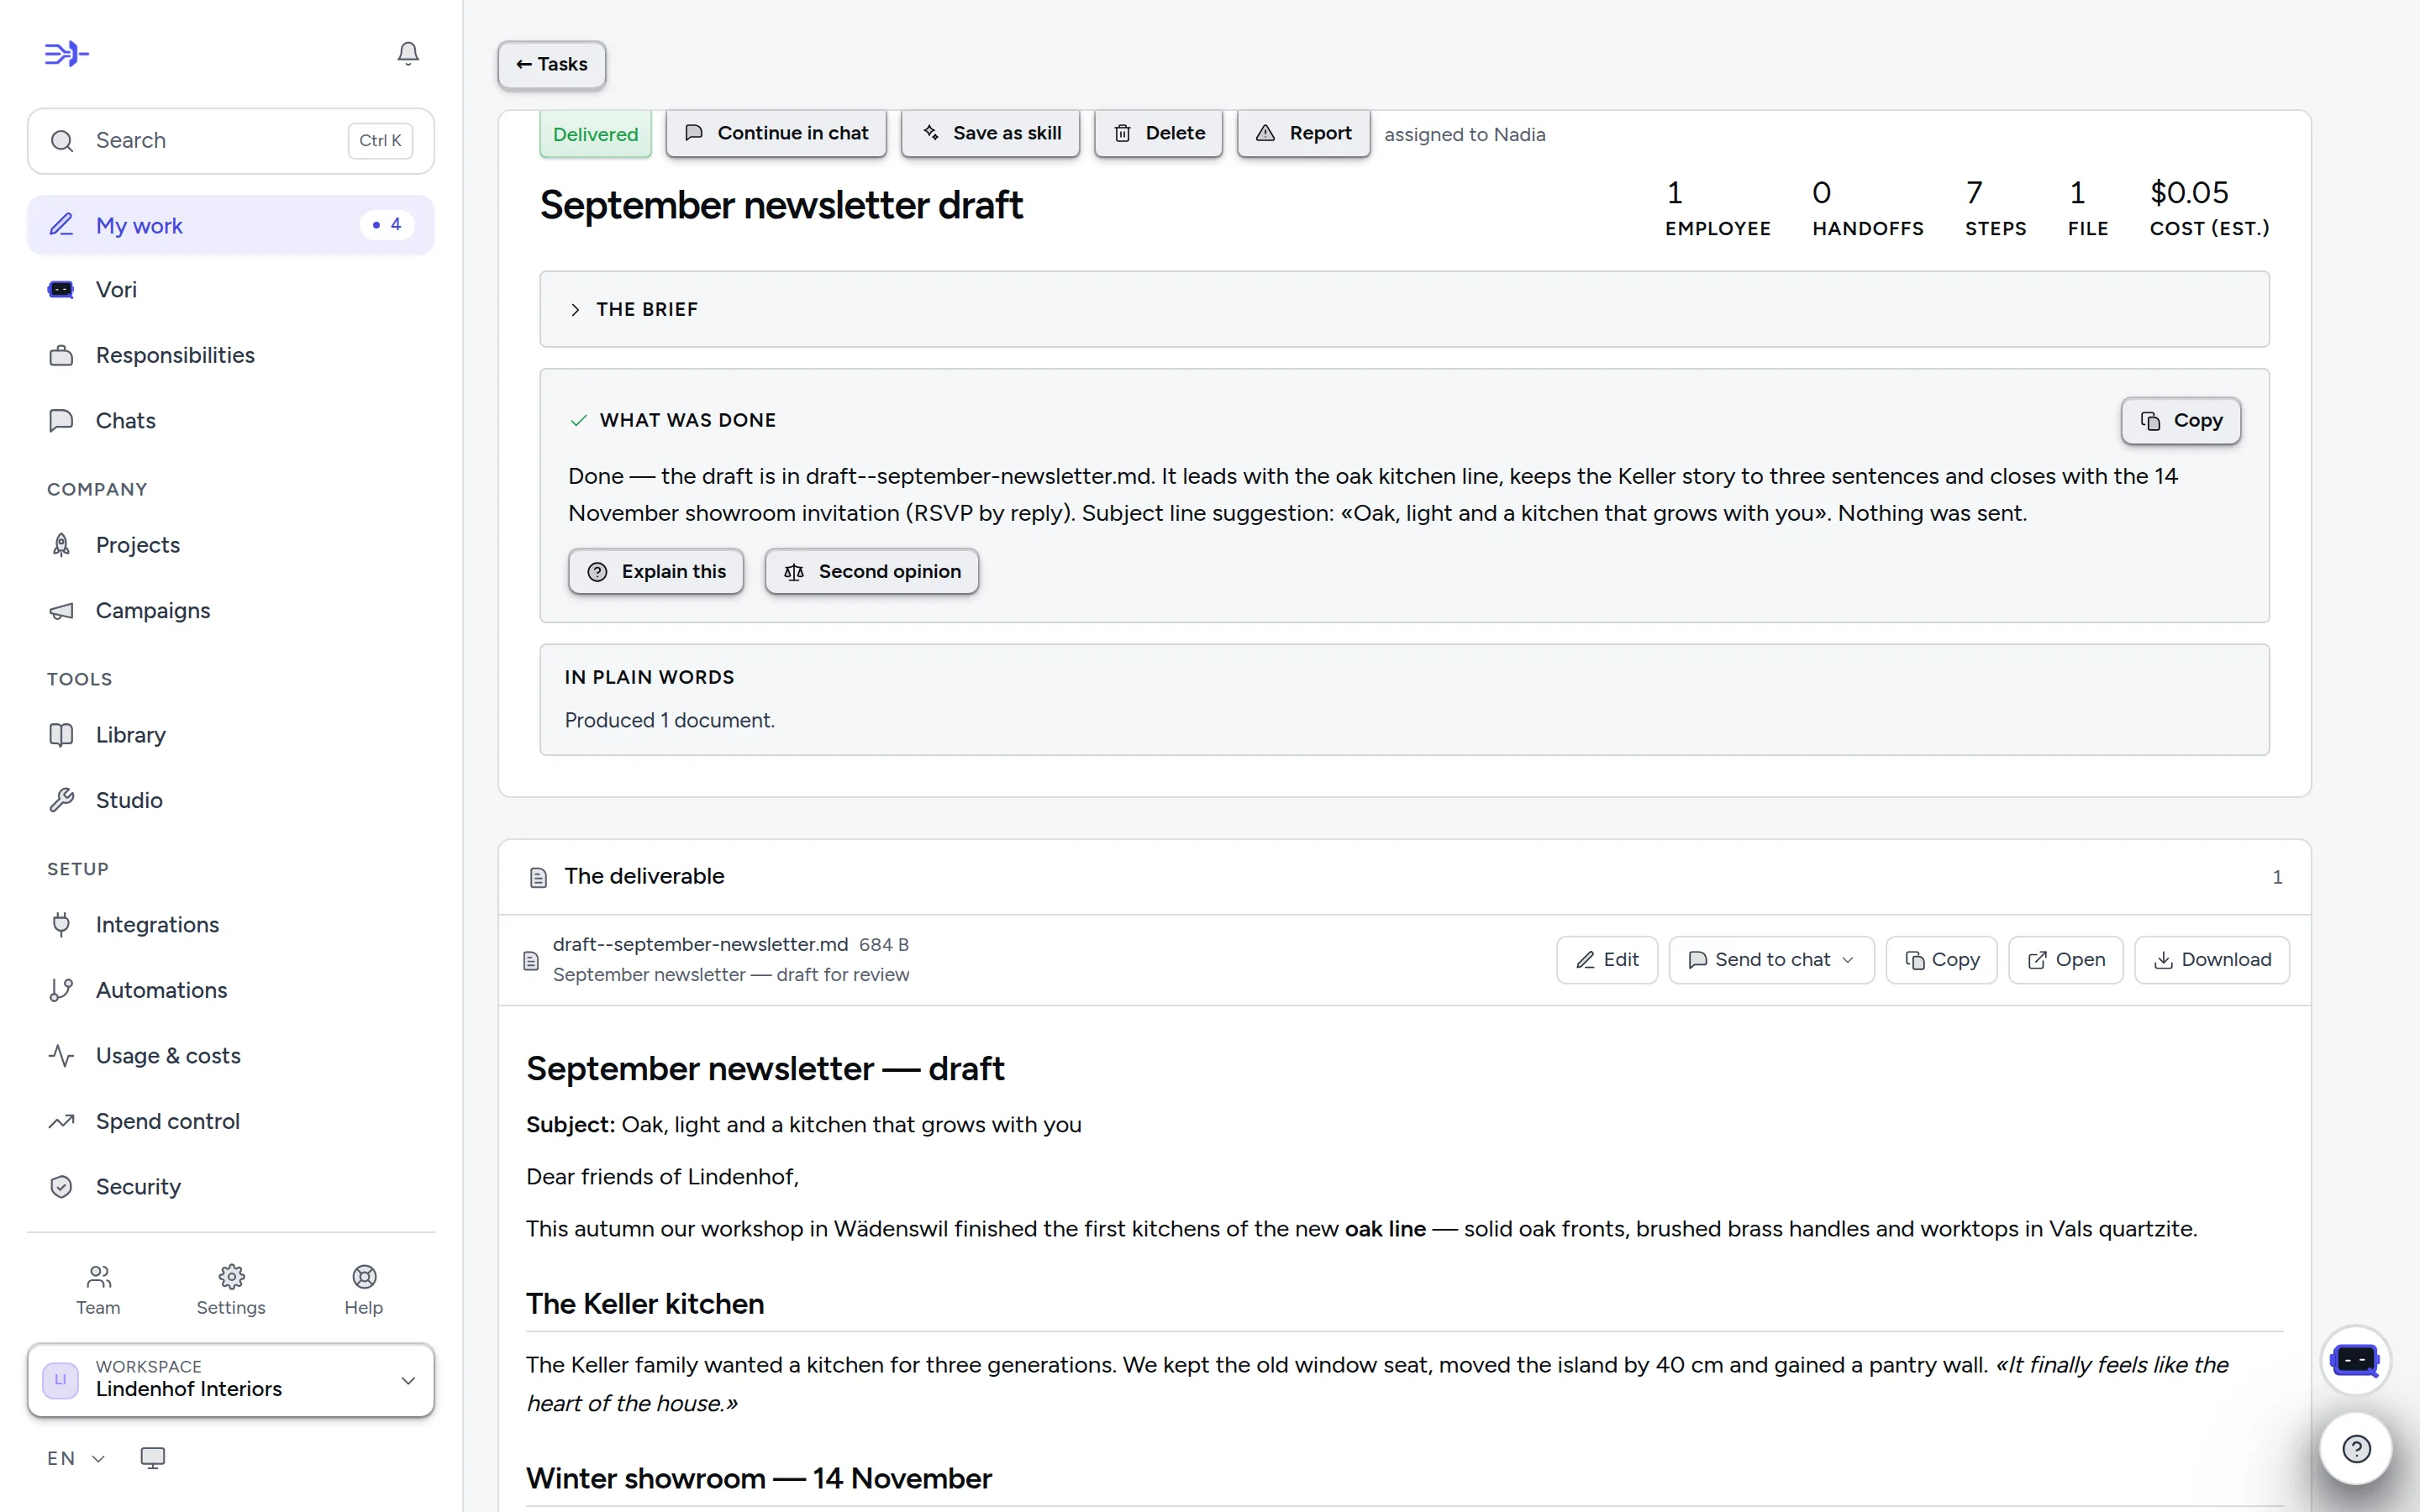Open Chats section

pyautogui.click(x=231, y=420)
